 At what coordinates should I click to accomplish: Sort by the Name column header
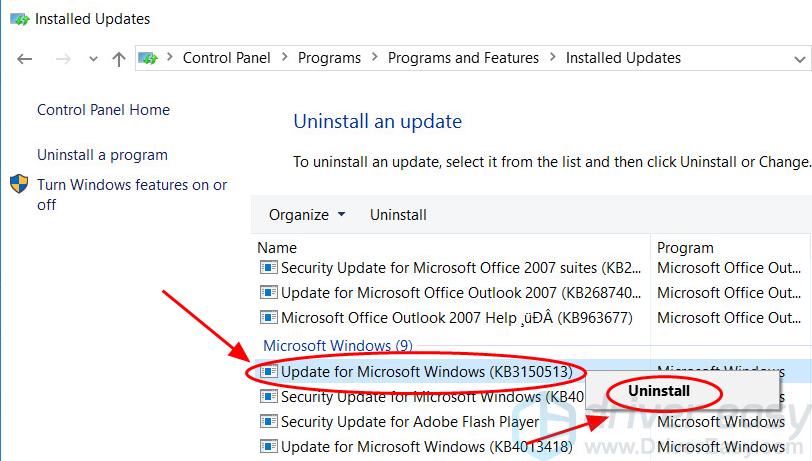(x=277, y=248)
